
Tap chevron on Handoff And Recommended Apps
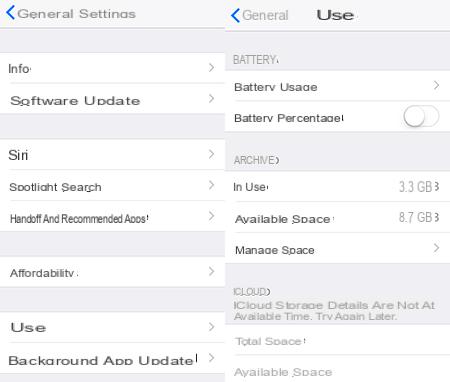pos(211,216)
